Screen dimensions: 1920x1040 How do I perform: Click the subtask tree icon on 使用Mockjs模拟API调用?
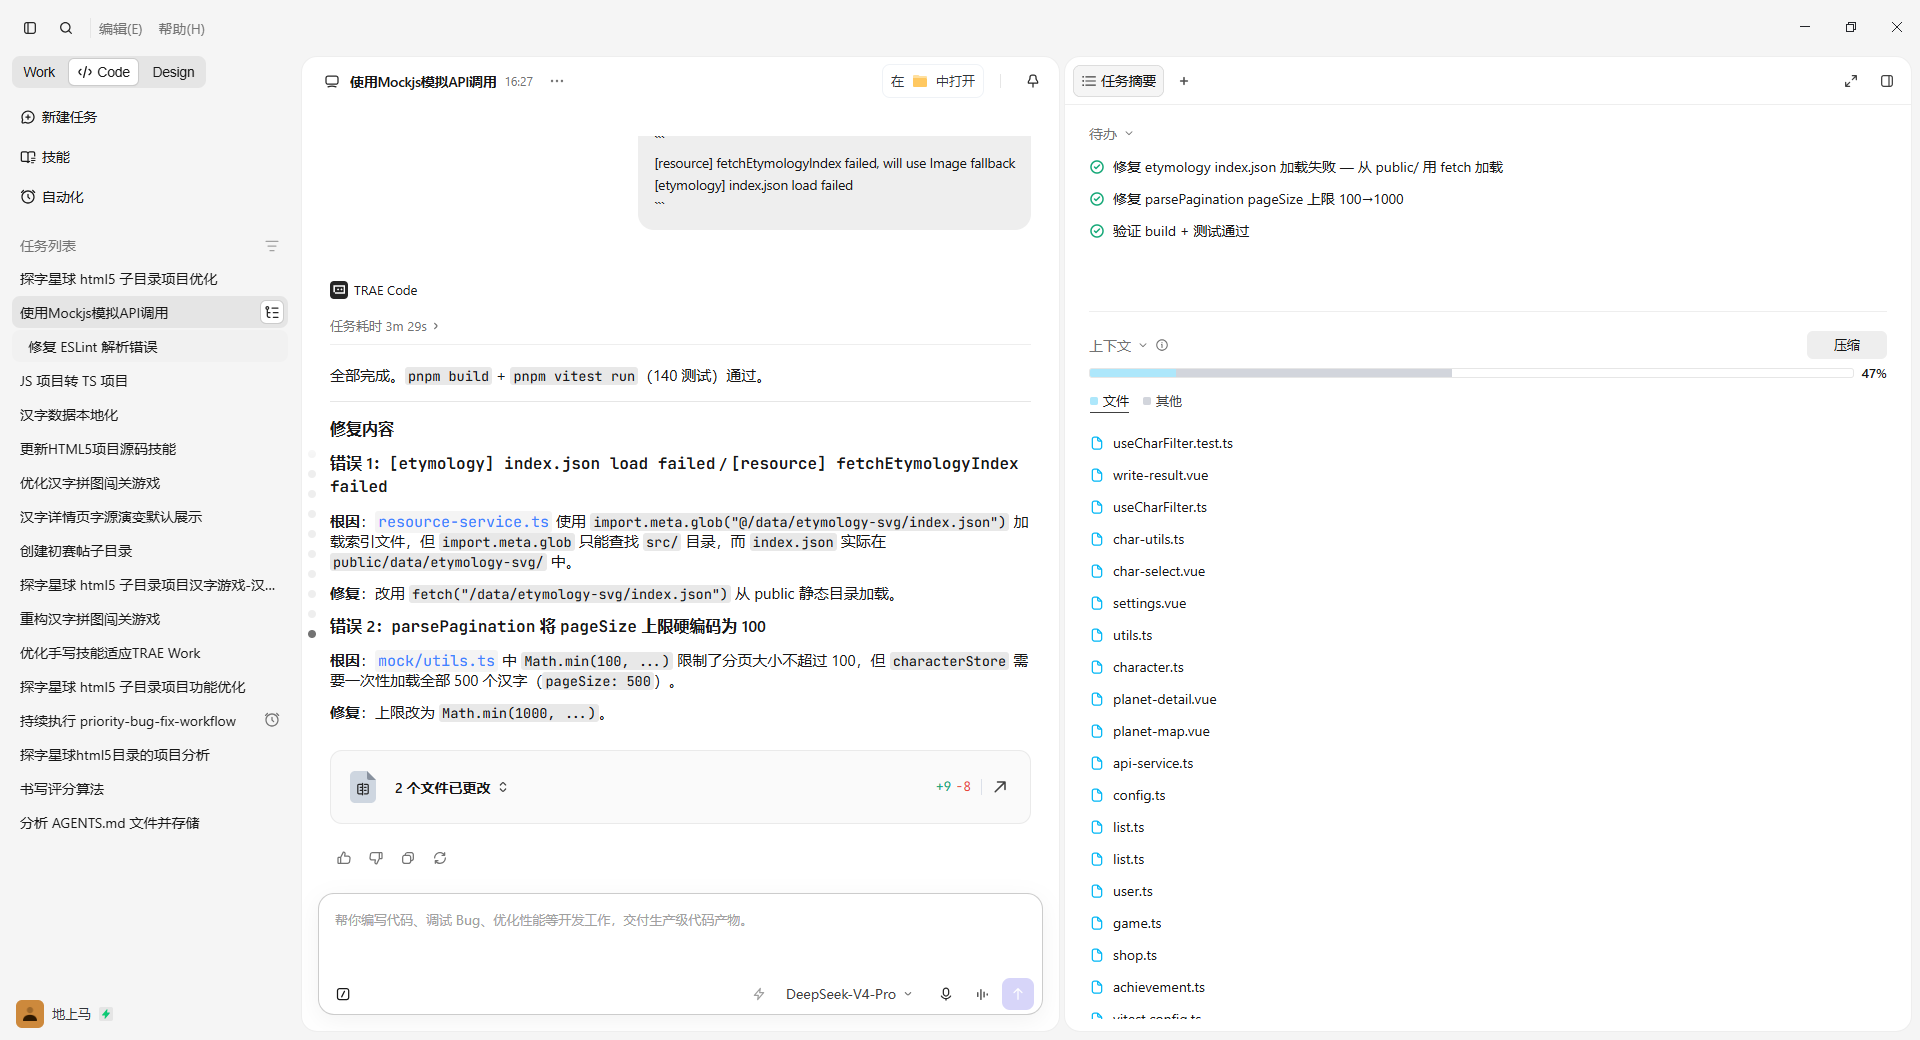click(272, 313)
